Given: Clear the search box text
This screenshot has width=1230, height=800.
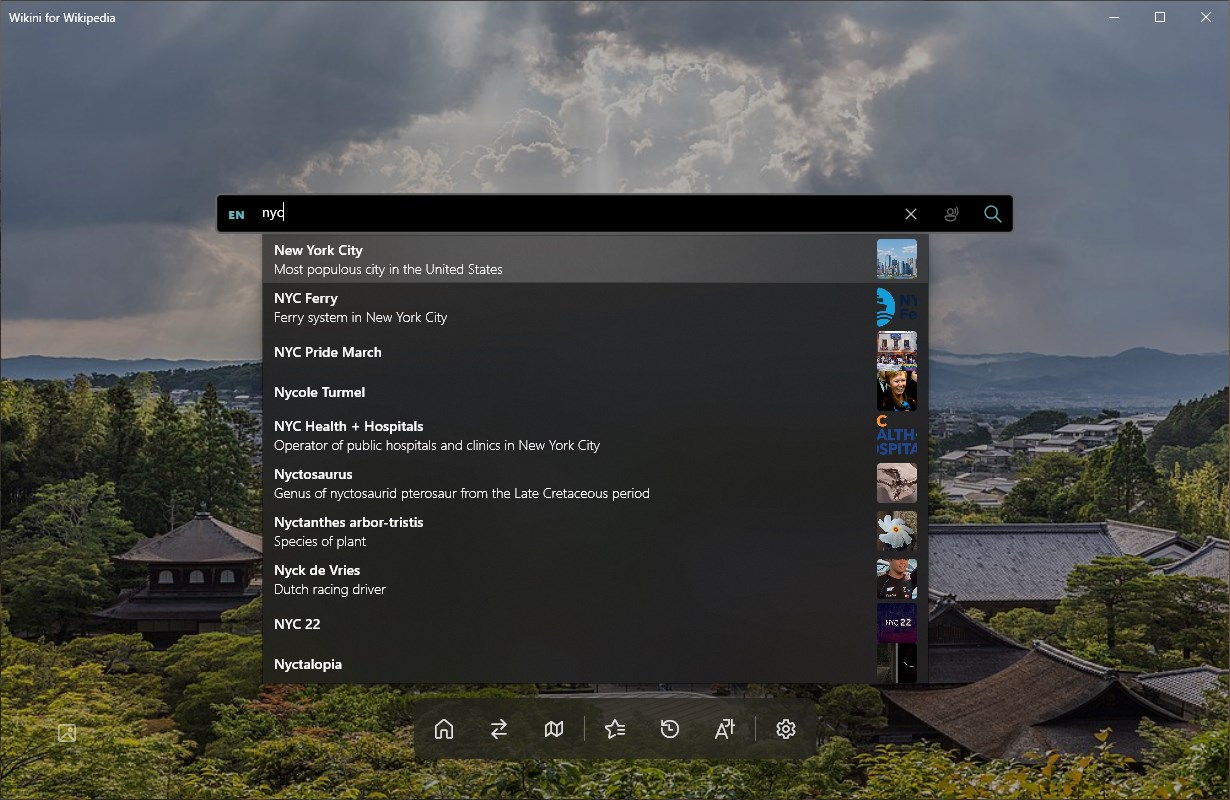Looking at the screenshot, I should coord(911,214).
